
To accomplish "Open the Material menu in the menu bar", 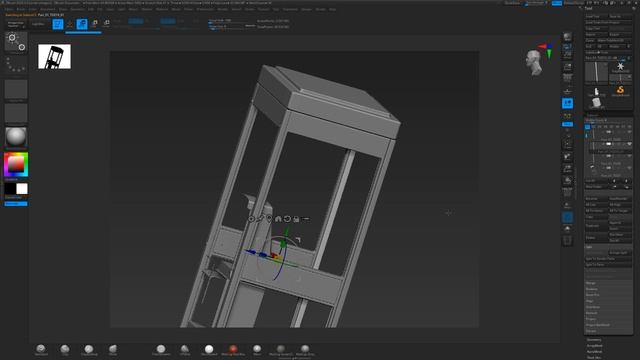I will tap(162, 9).
